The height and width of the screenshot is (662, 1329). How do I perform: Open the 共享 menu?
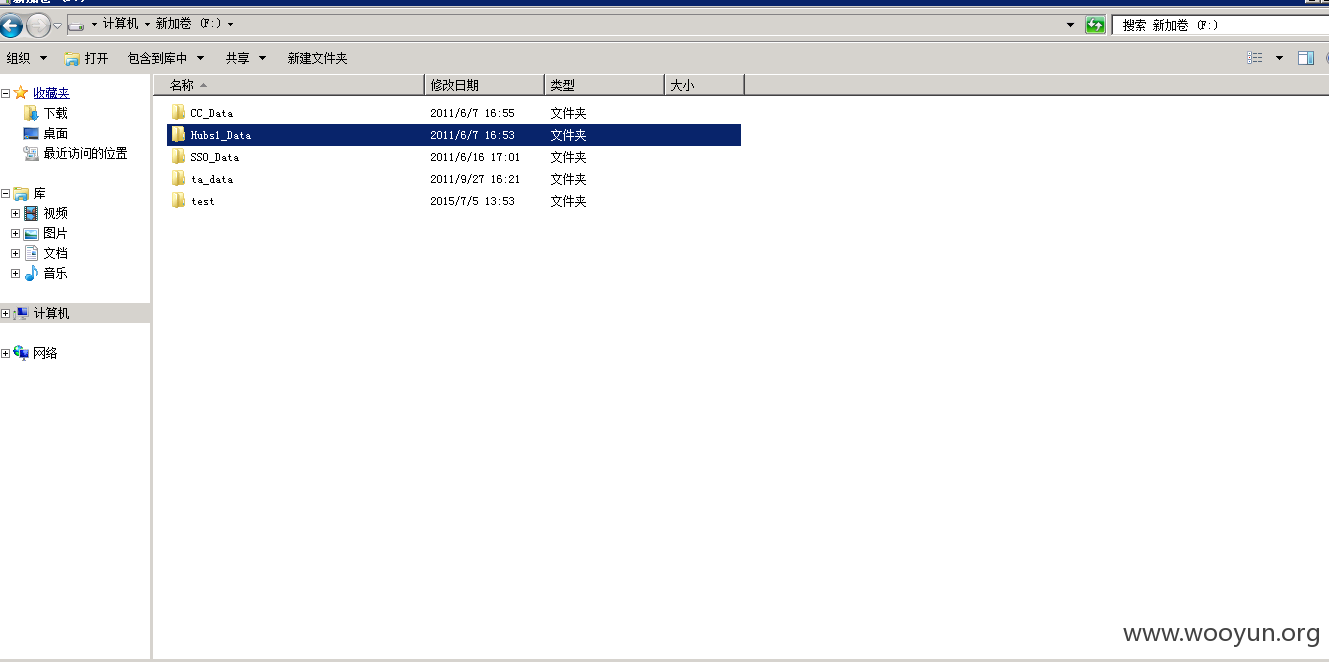tap(246, 58)
